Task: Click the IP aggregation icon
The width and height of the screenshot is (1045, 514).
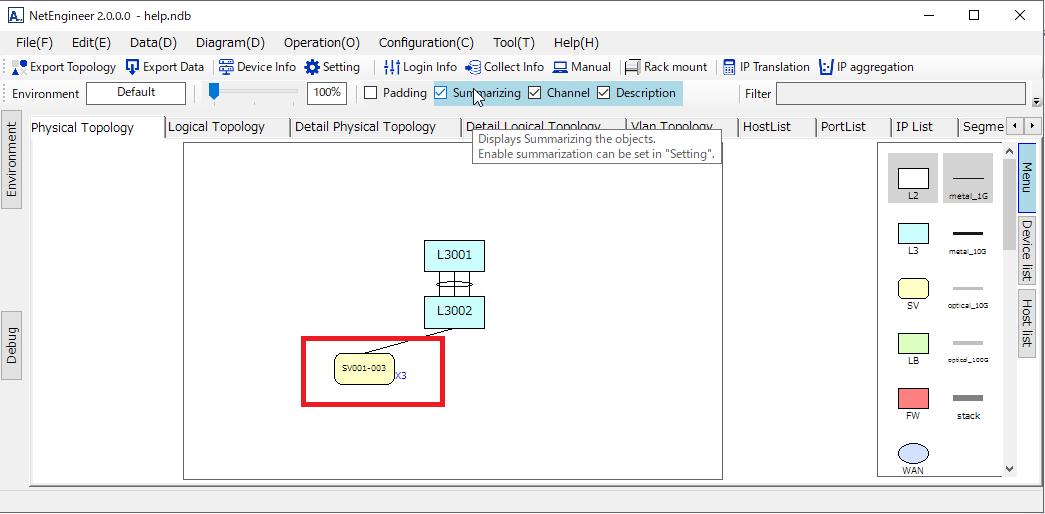Action: pos(826,67)
